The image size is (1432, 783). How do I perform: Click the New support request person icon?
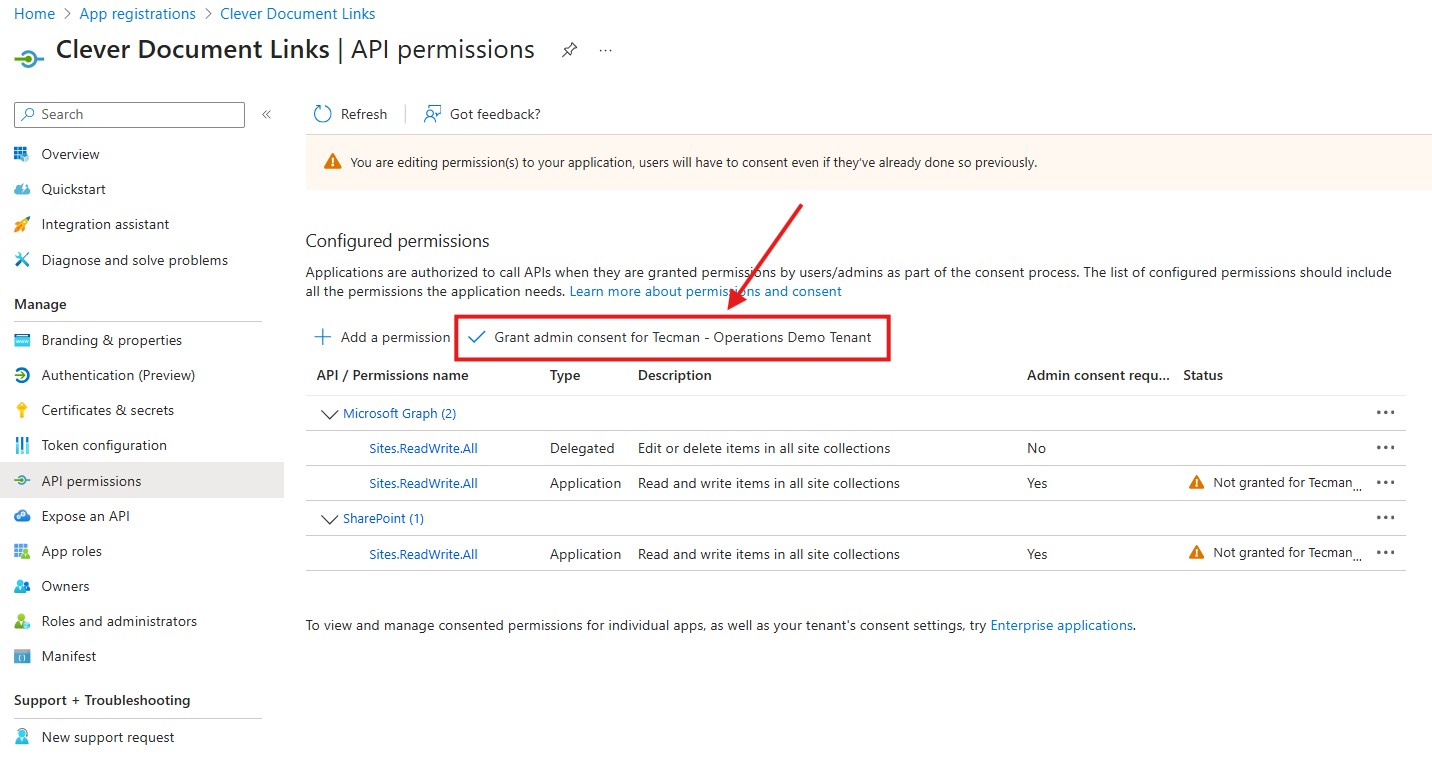[x=22, y=737]
